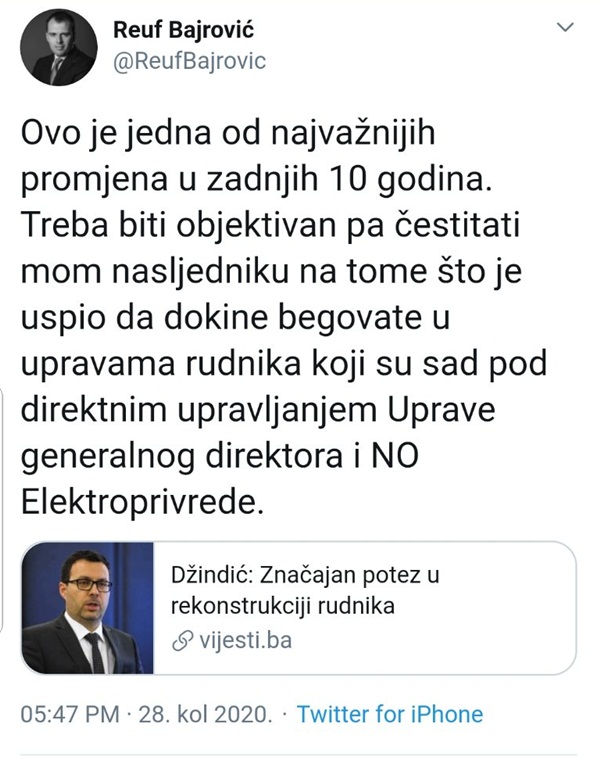Open Reuf Bajrović's profile avatar
This screenshot has width=600, height=777.
(x=58, y=47)
